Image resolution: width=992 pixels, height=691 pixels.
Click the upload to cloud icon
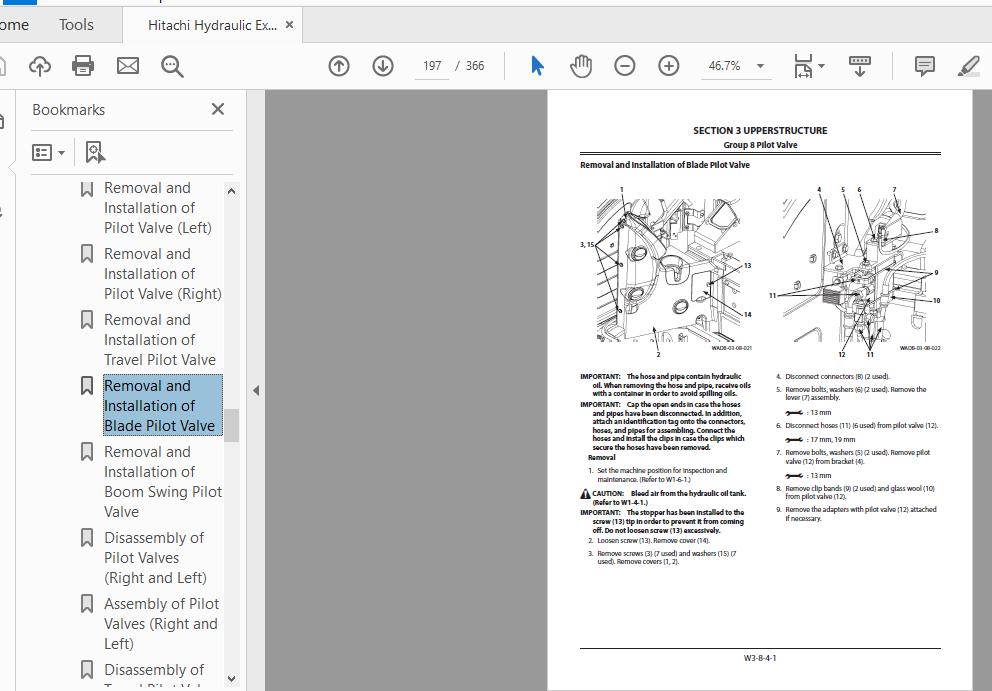[x=40, y=66]
